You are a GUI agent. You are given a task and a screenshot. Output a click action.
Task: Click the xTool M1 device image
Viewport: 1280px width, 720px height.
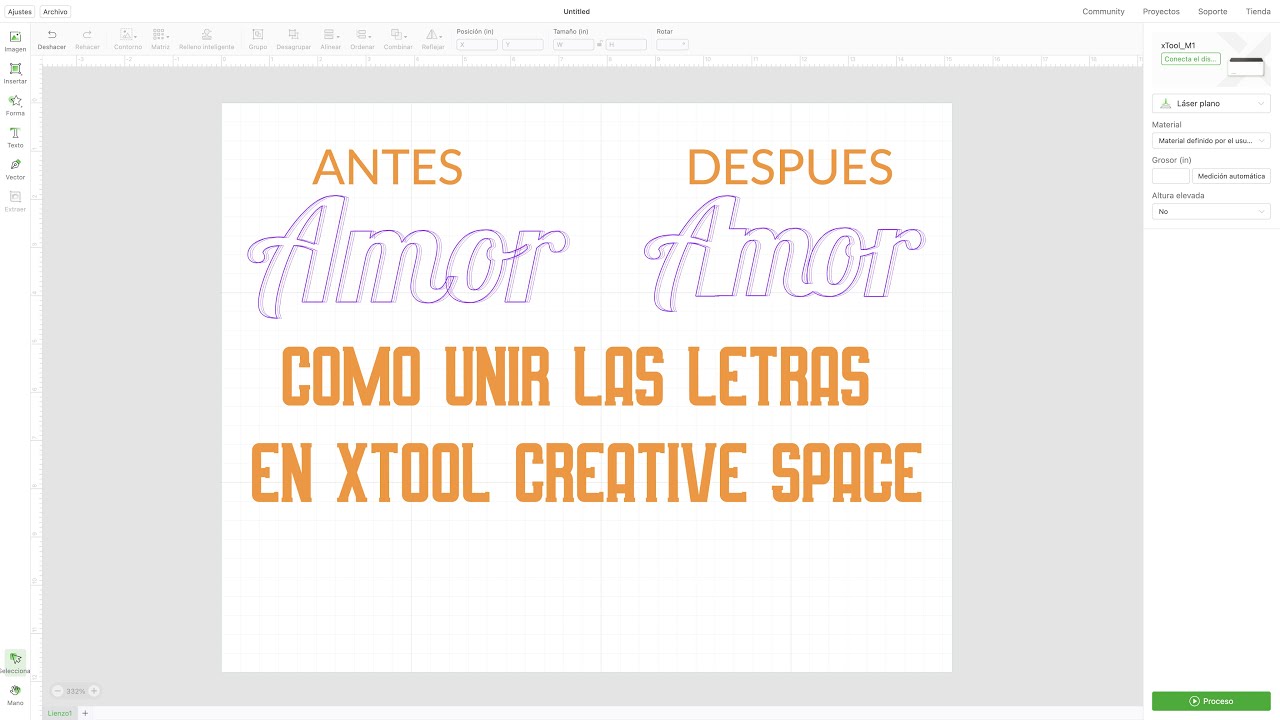coord(1246,66)
